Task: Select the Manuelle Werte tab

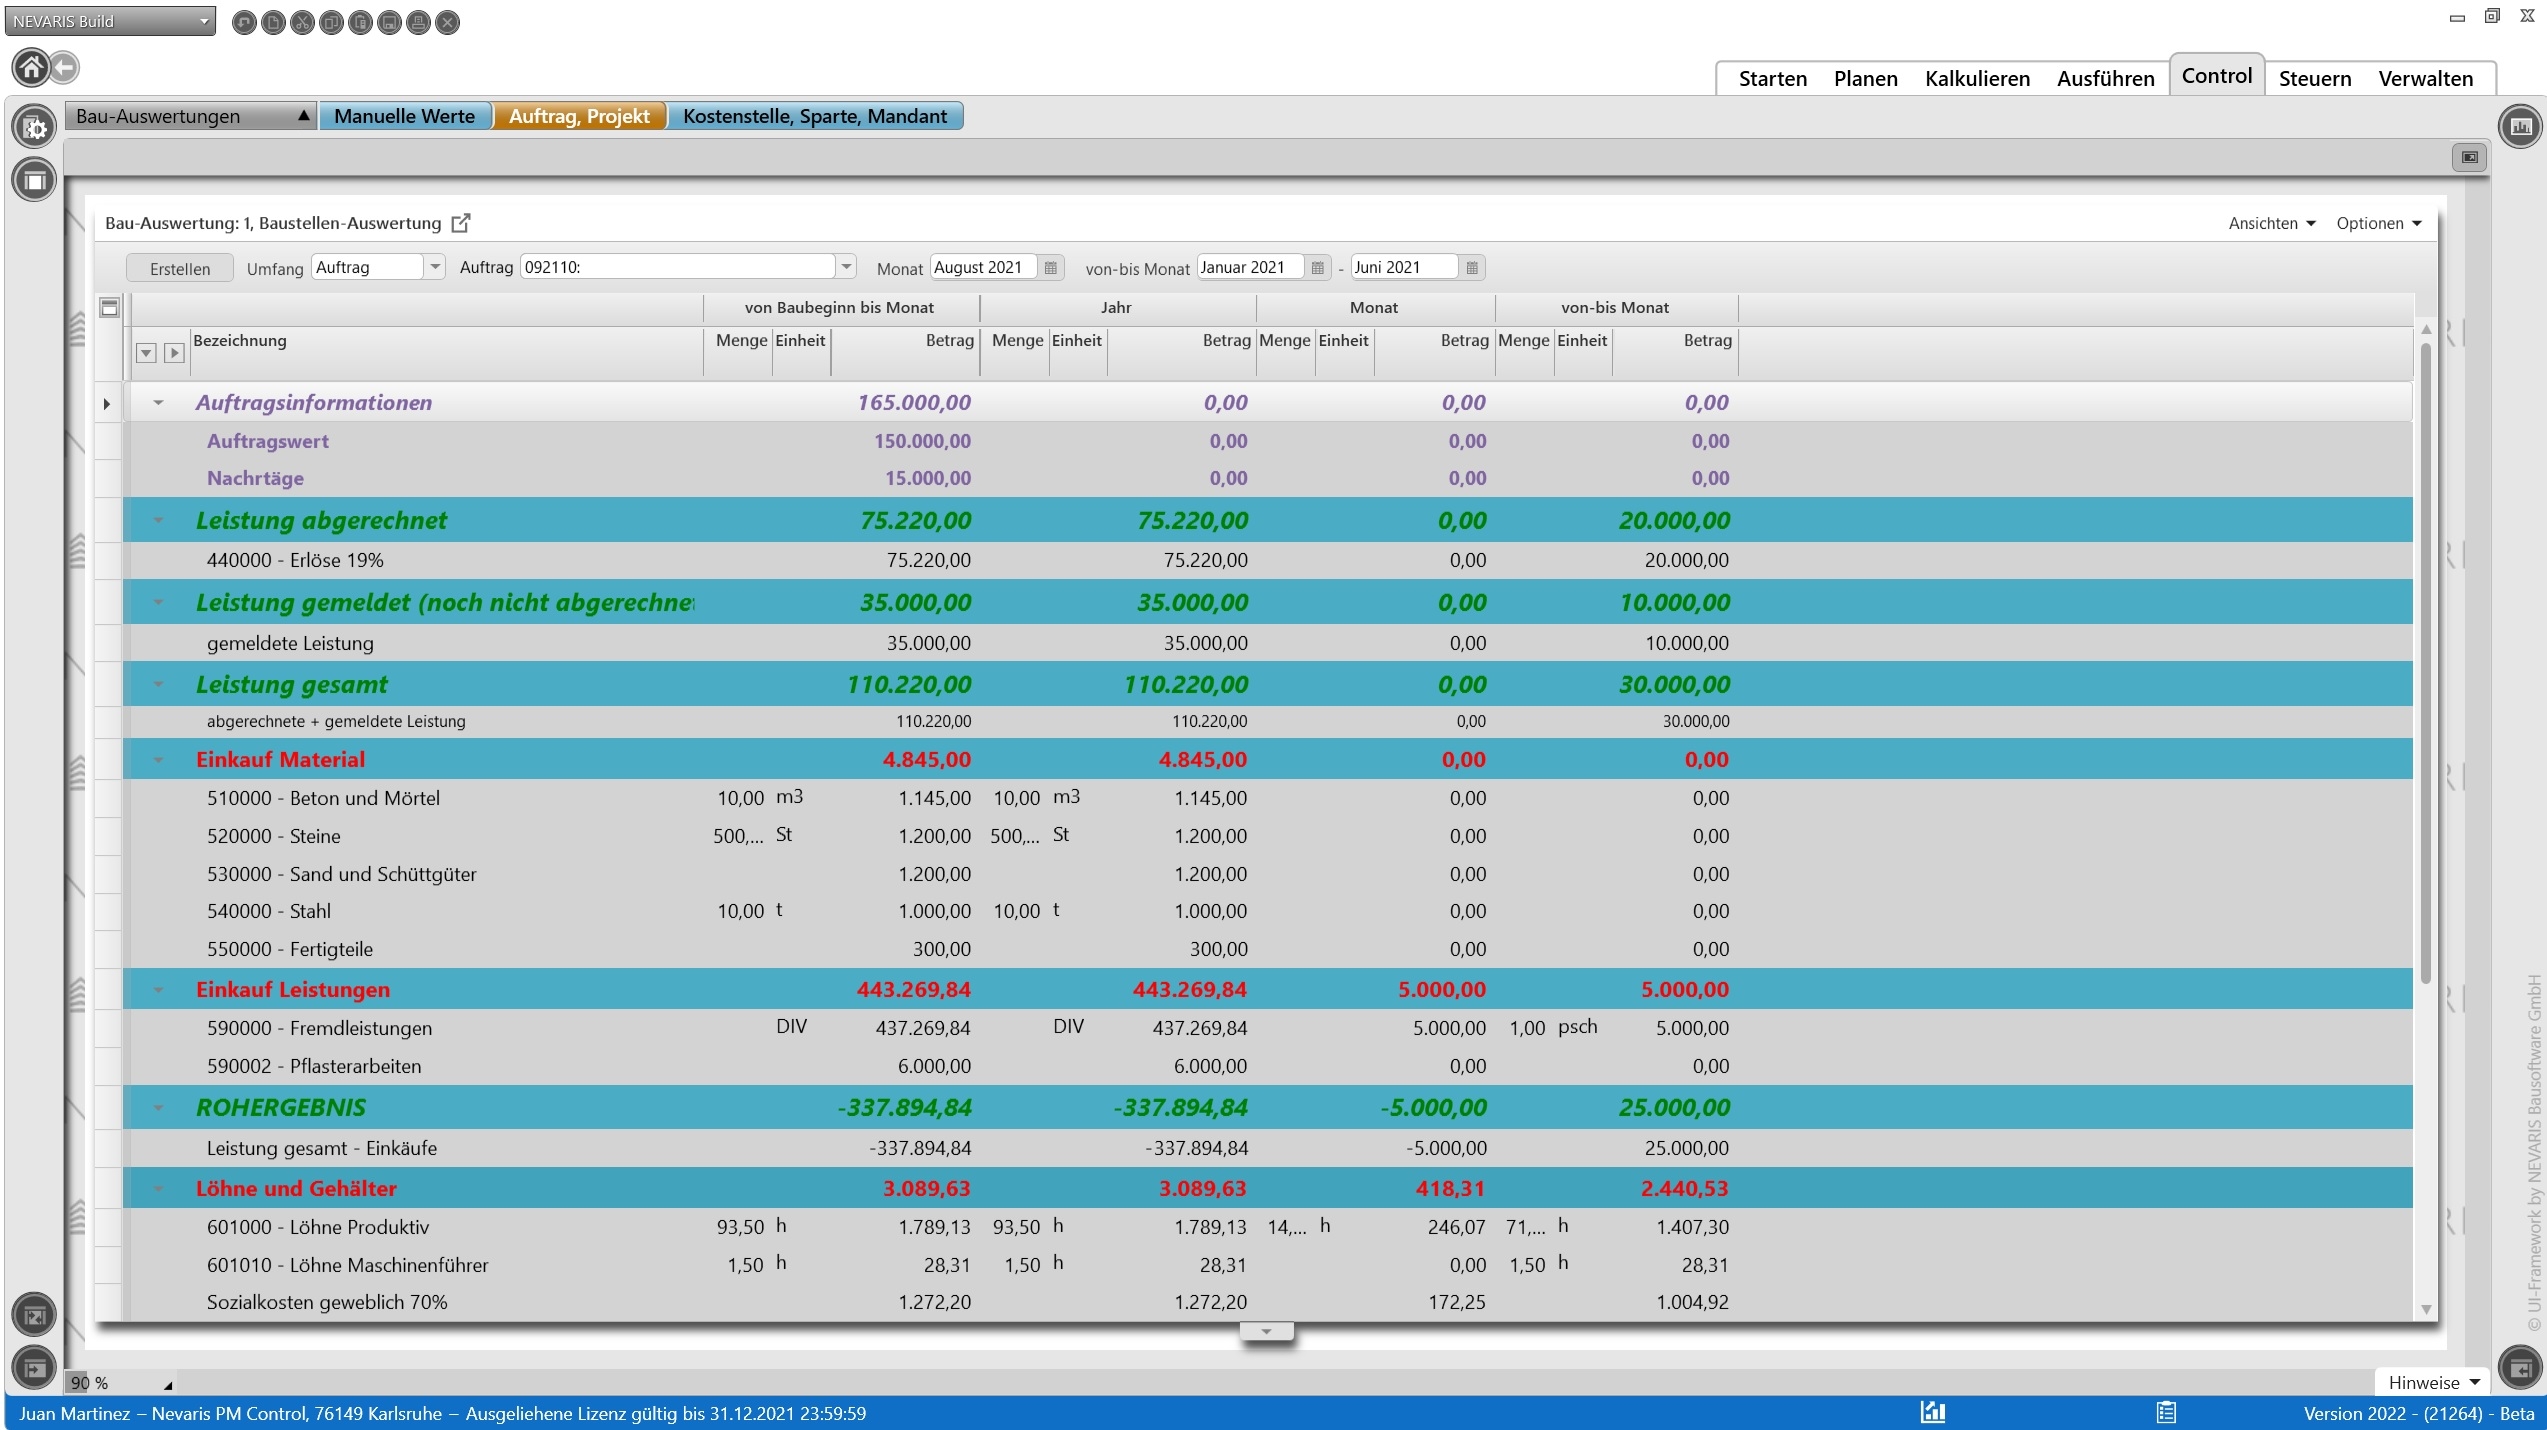Action: [x=404, y=116]
